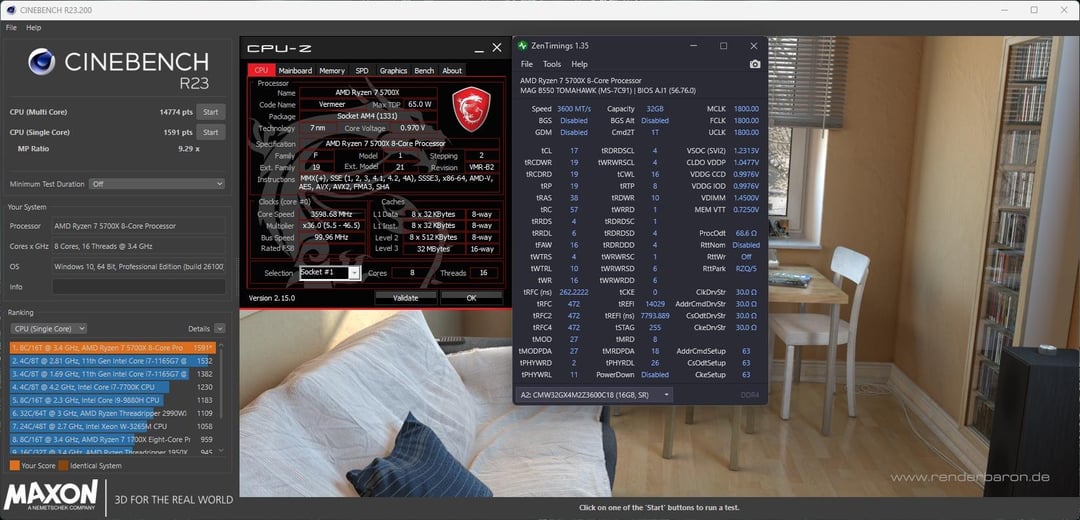
Task: Close the ZenTimings window
Action: pyautogui.click(x=754, y=45)
